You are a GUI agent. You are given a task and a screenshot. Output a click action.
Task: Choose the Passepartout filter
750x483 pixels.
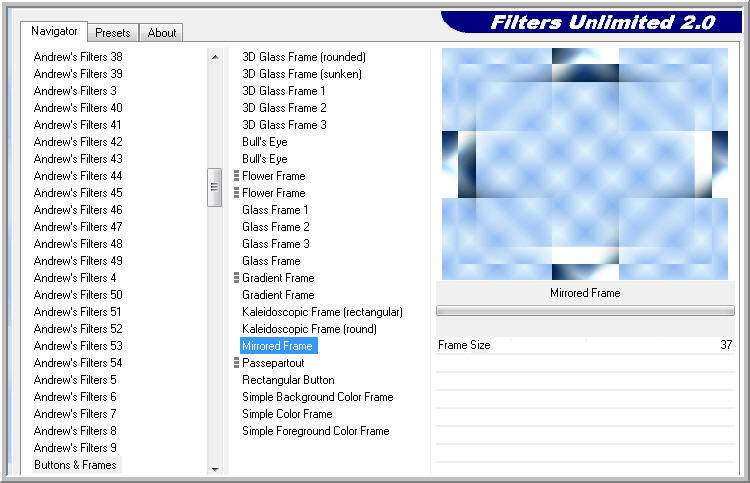(x=273, y=362)
